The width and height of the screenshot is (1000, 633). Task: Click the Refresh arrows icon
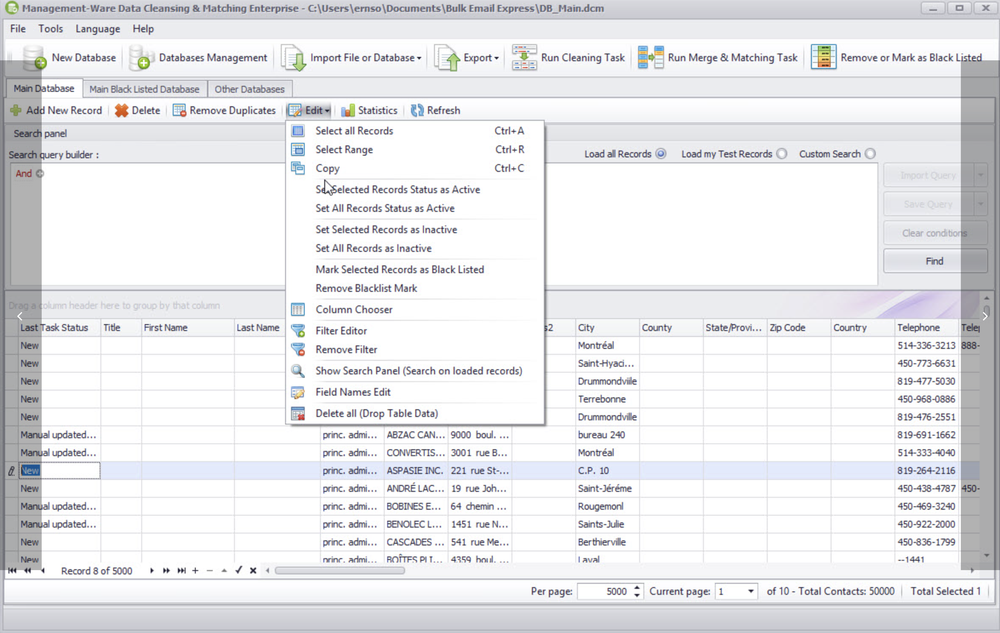417,110
